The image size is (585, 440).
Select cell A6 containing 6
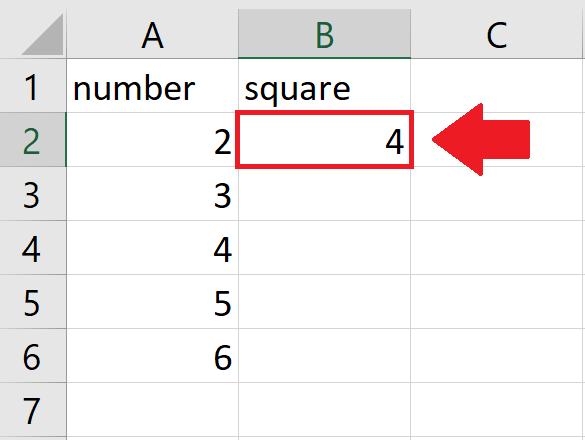point(153,356)
